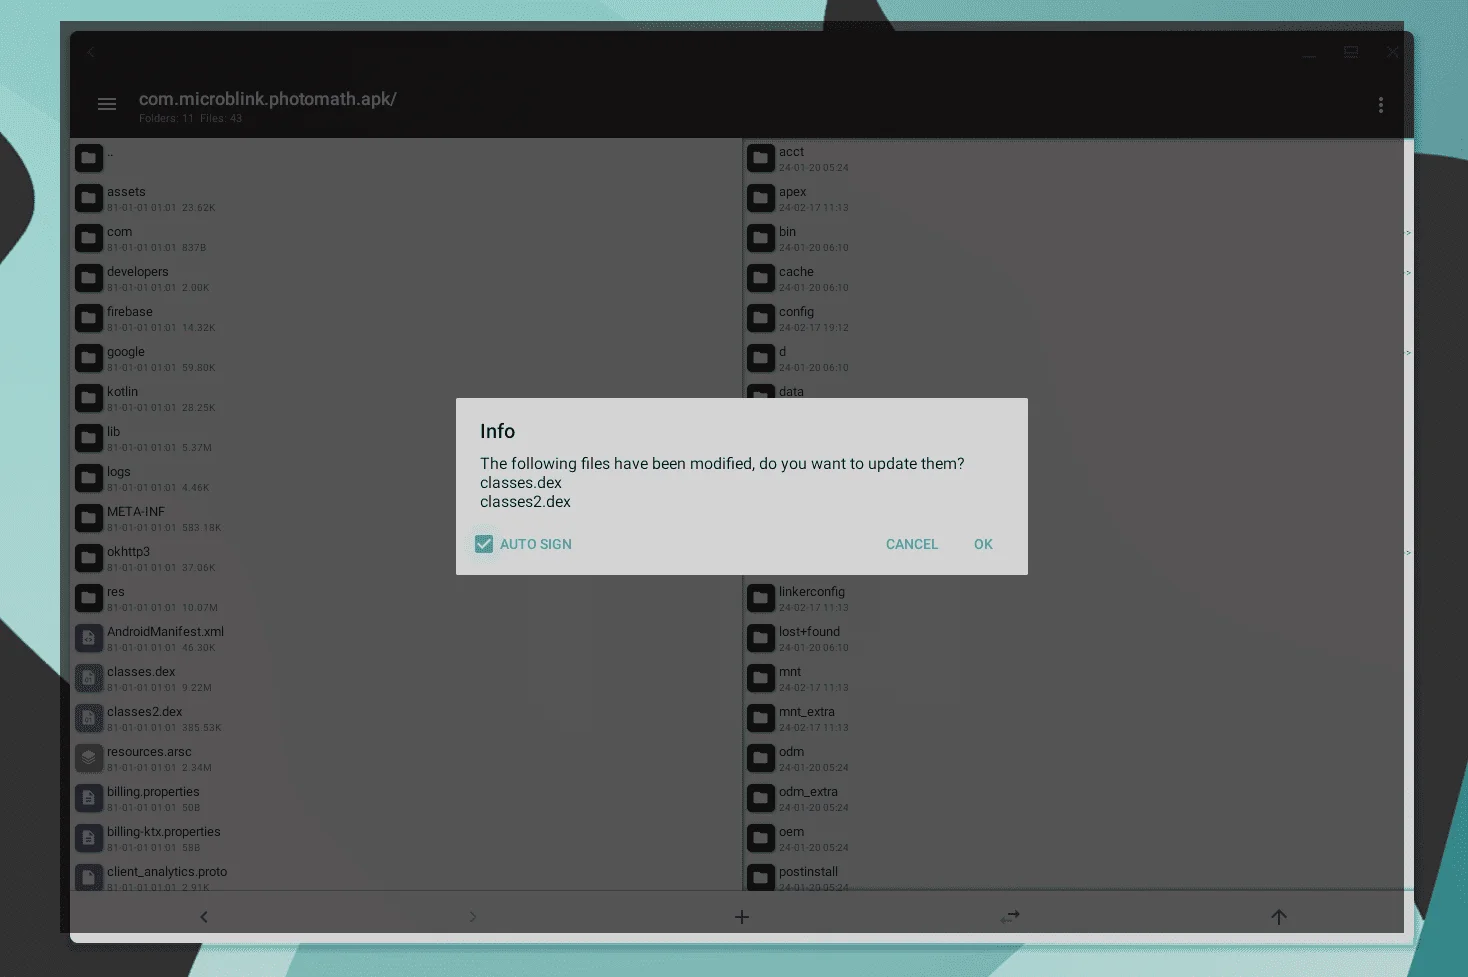Viewport: 1468px width, 977px height.
Task: Select the classes2.dex file icon in the left panel
Action: tap(89, 717)
